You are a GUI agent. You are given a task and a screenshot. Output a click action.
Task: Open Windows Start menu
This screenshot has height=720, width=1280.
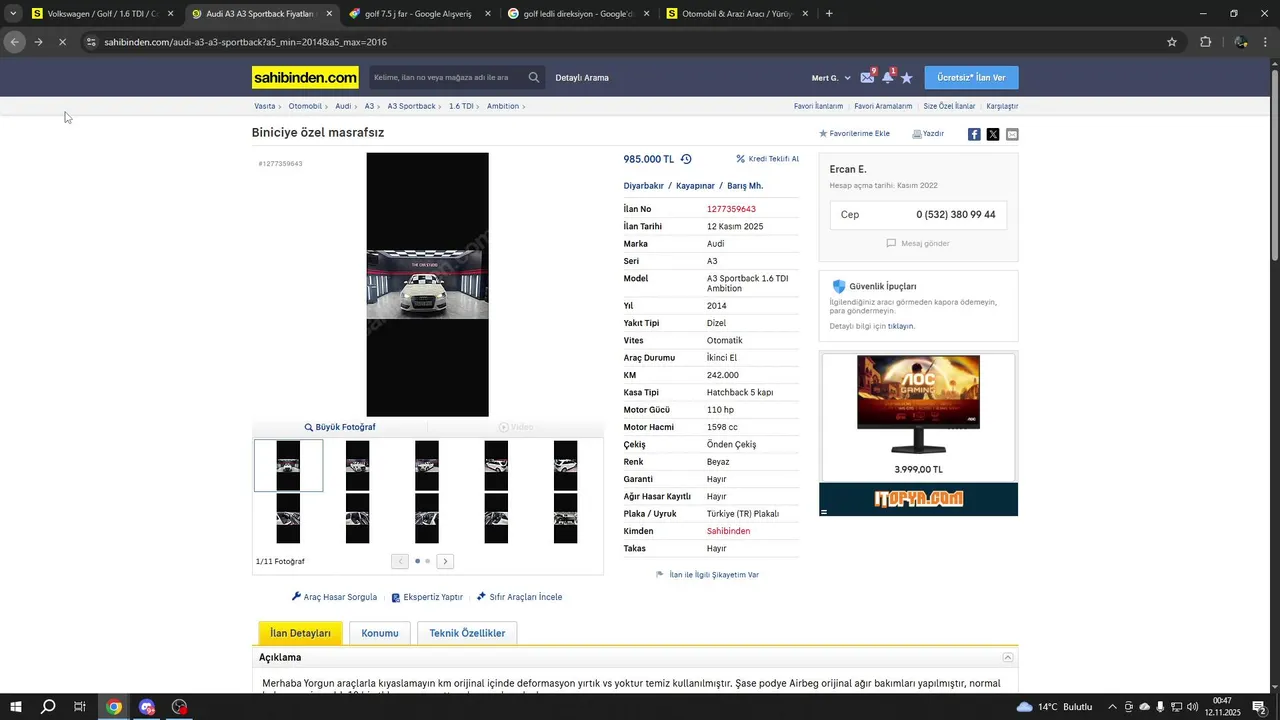16,707
